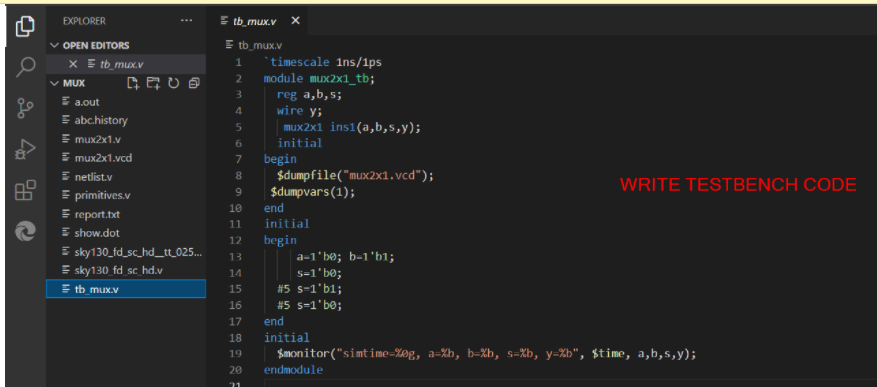The image size is (877, 387).
Task: Click line number 7 in the gutter
Action: coord(239,159)
